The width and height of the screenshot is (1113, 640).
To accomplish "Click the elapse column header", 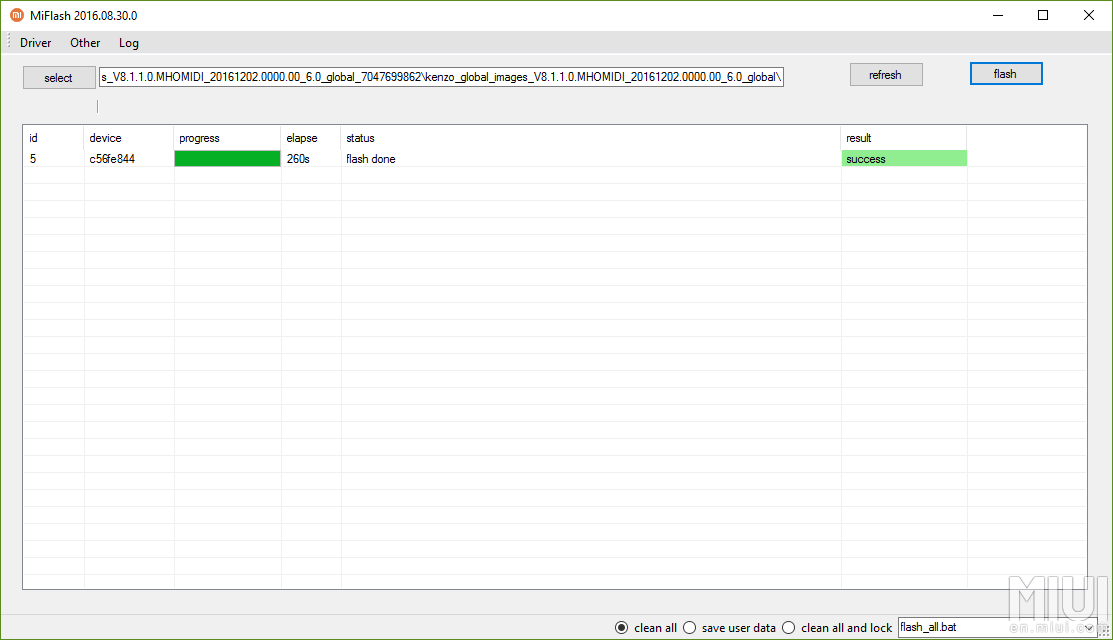I will coord(311,138).
